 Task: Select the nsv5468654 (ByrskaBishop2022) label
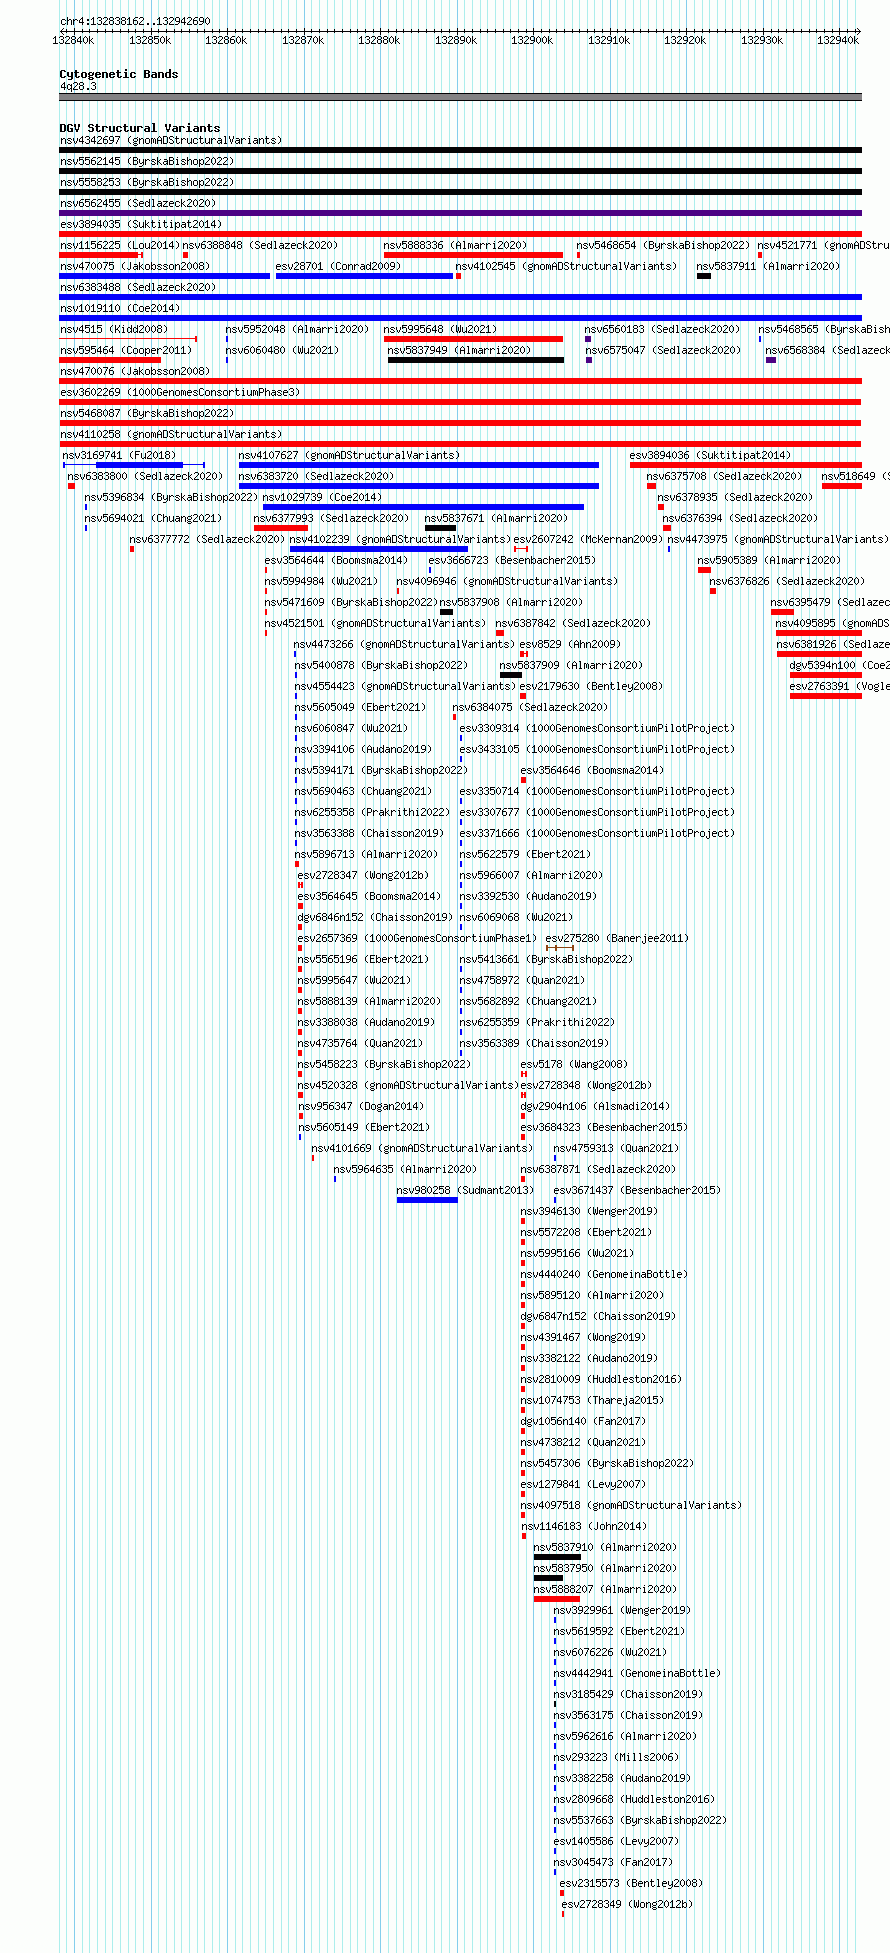click(663, 245)
